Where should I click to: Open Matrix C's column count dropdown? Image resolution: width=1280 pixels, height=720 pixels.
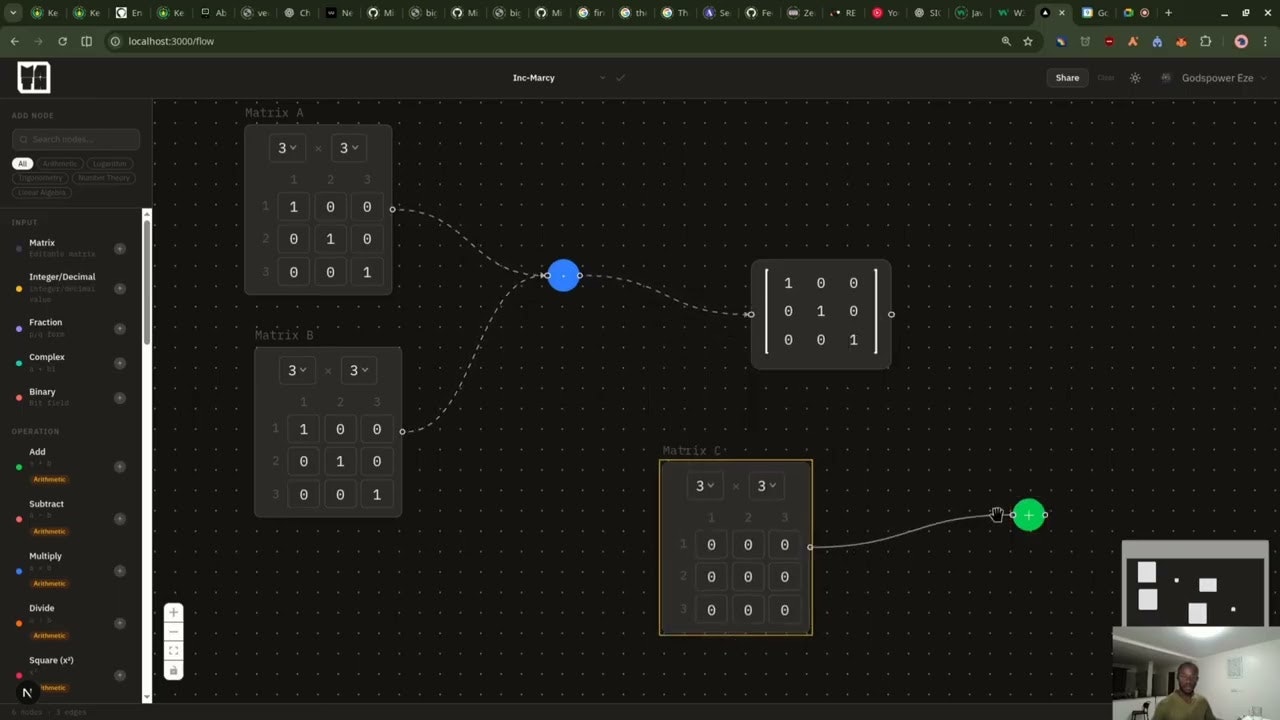point(766,485)
